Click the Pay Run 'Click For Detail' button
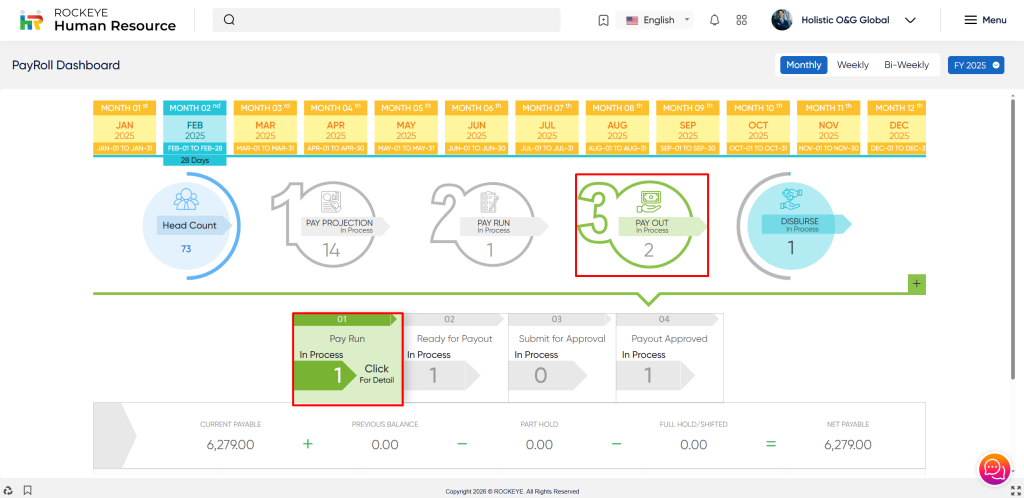The height and width of the screenshot is (498, 1024). pyautogui.click(x=375, y=374)
